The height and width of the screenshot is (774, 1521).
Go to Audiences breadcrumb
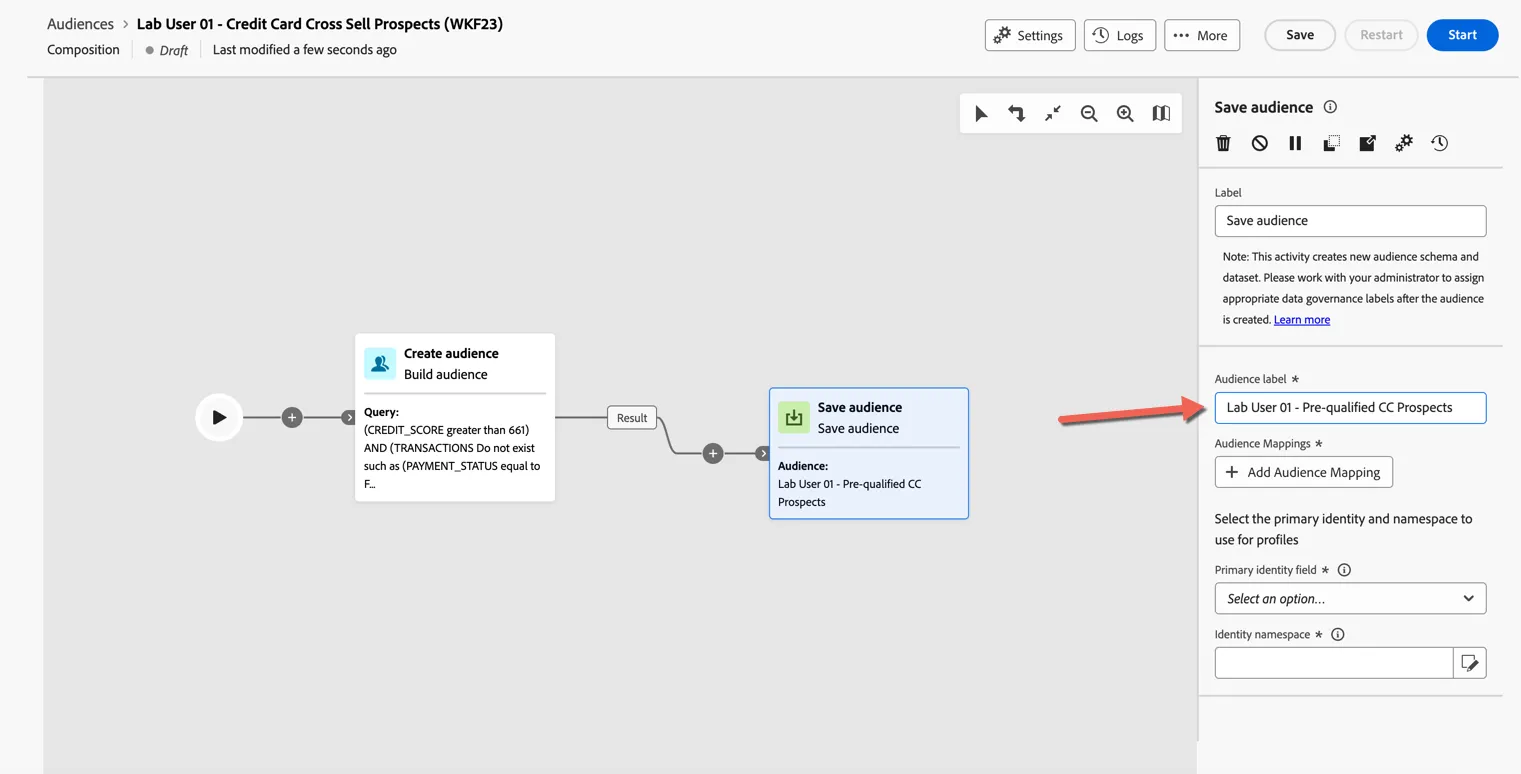coord(81,24)
